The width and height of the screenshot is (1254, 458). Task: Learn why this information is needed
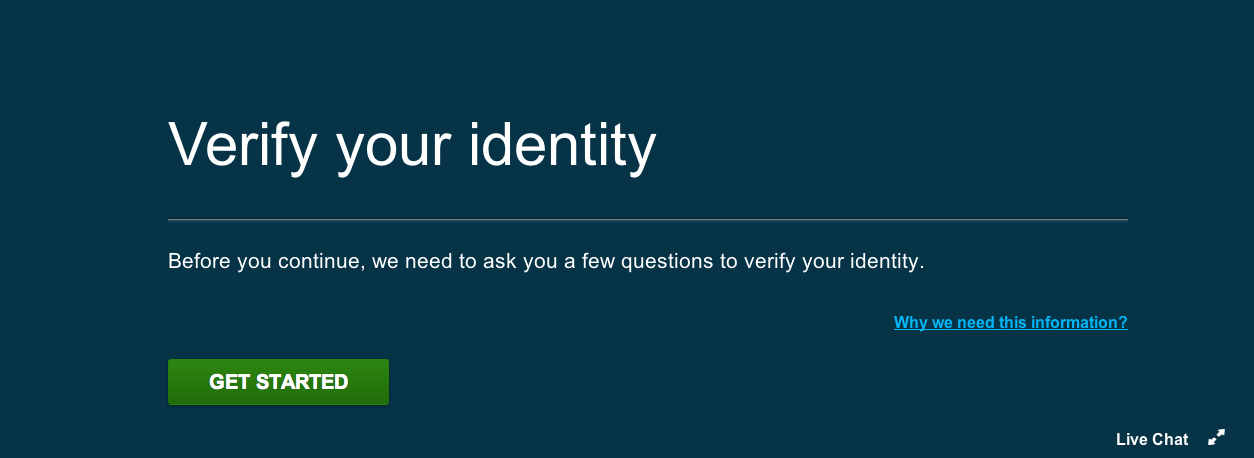pos(1011,322)
